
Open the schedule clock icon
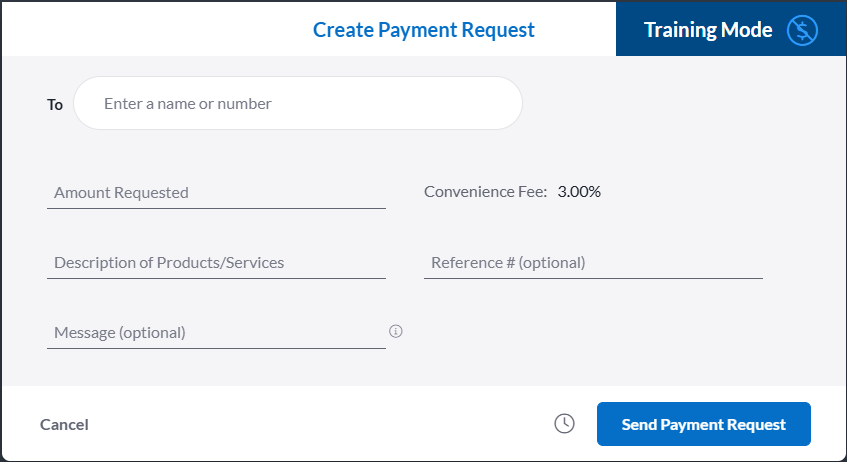(x=564, y=424)
